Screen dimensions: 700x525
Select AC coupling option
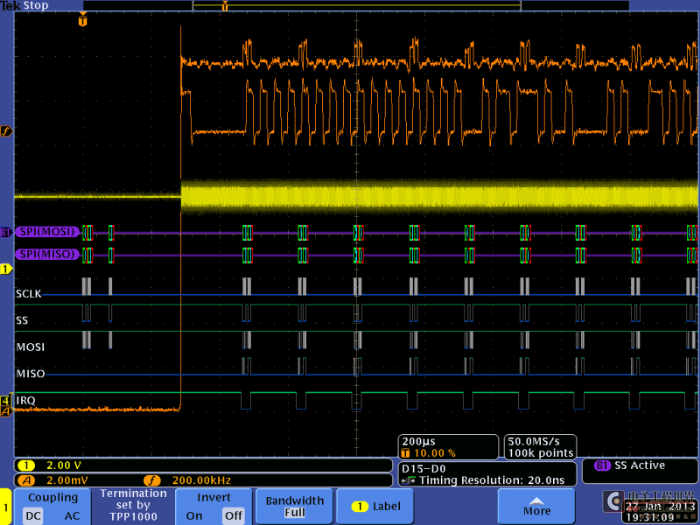coord(72,516)
